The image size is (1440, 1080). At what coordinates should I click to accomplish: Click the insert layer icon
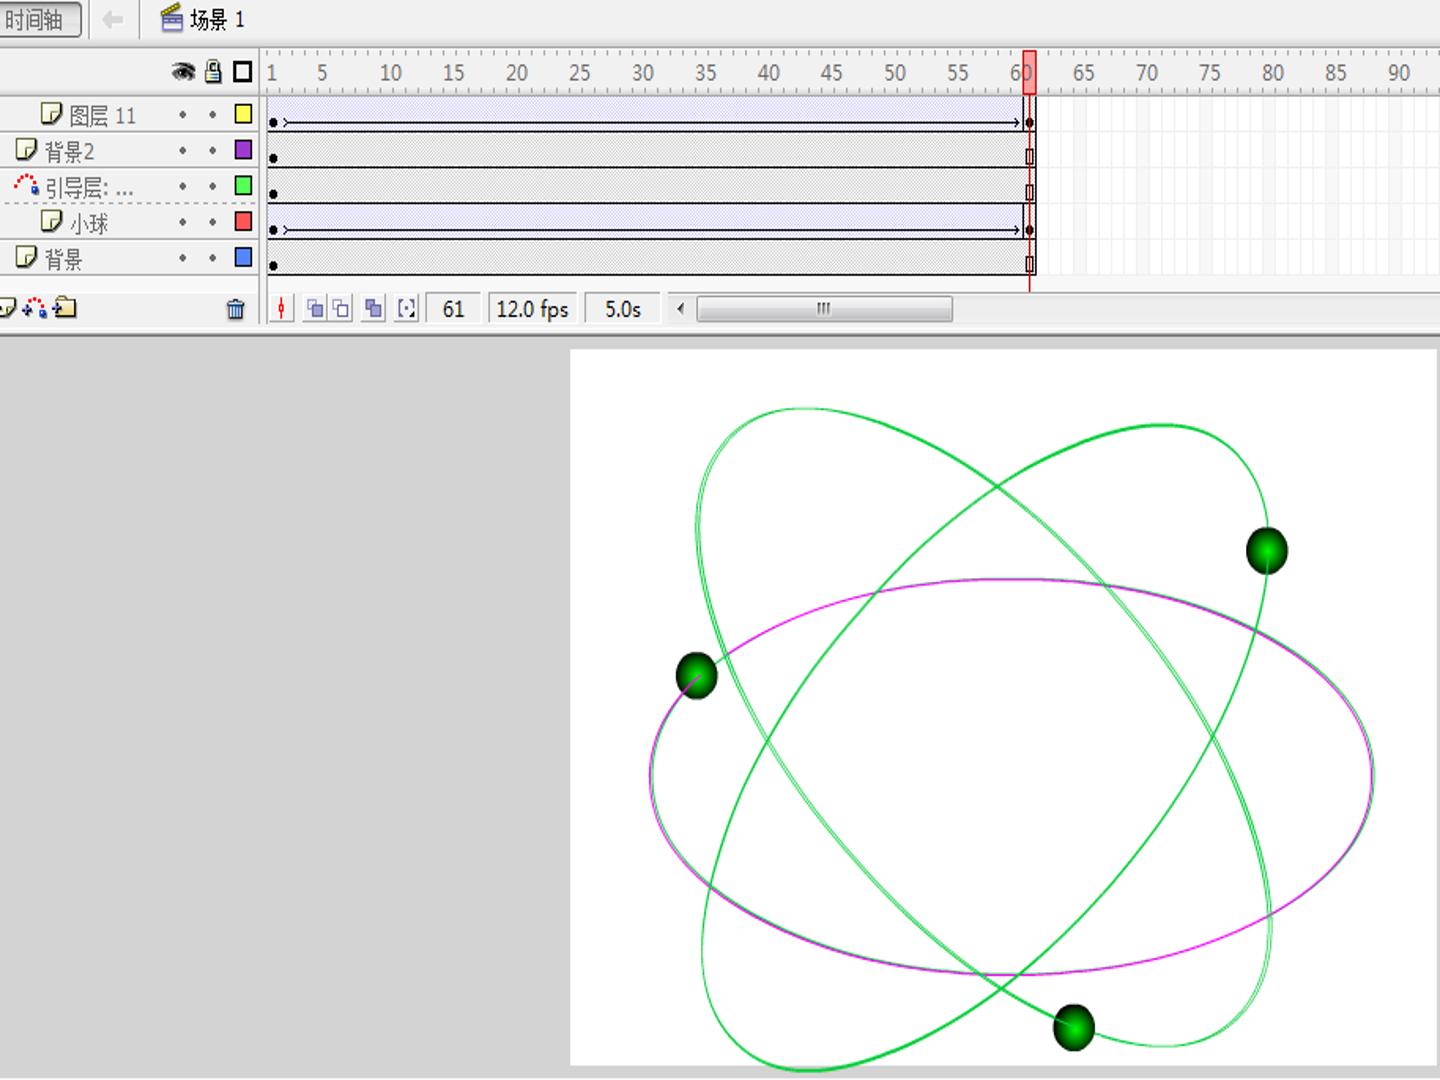coord(7,309)
